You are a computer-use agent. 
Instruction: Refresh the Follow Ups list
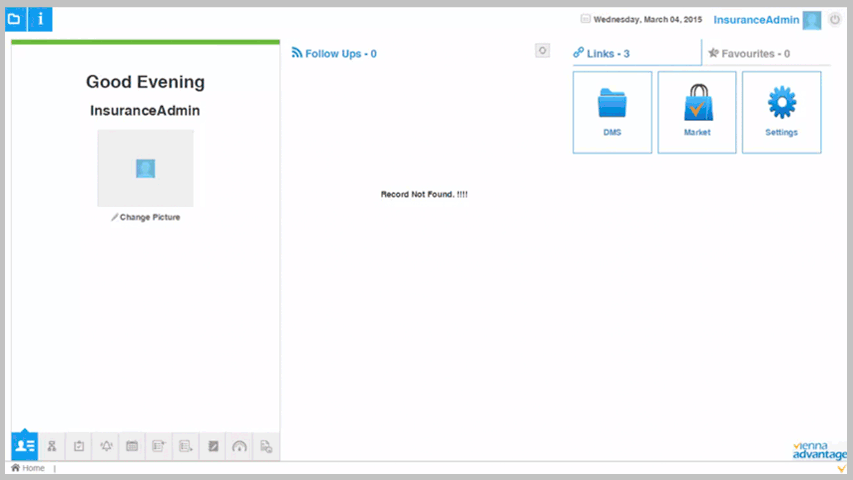click(x=542, y=51)
